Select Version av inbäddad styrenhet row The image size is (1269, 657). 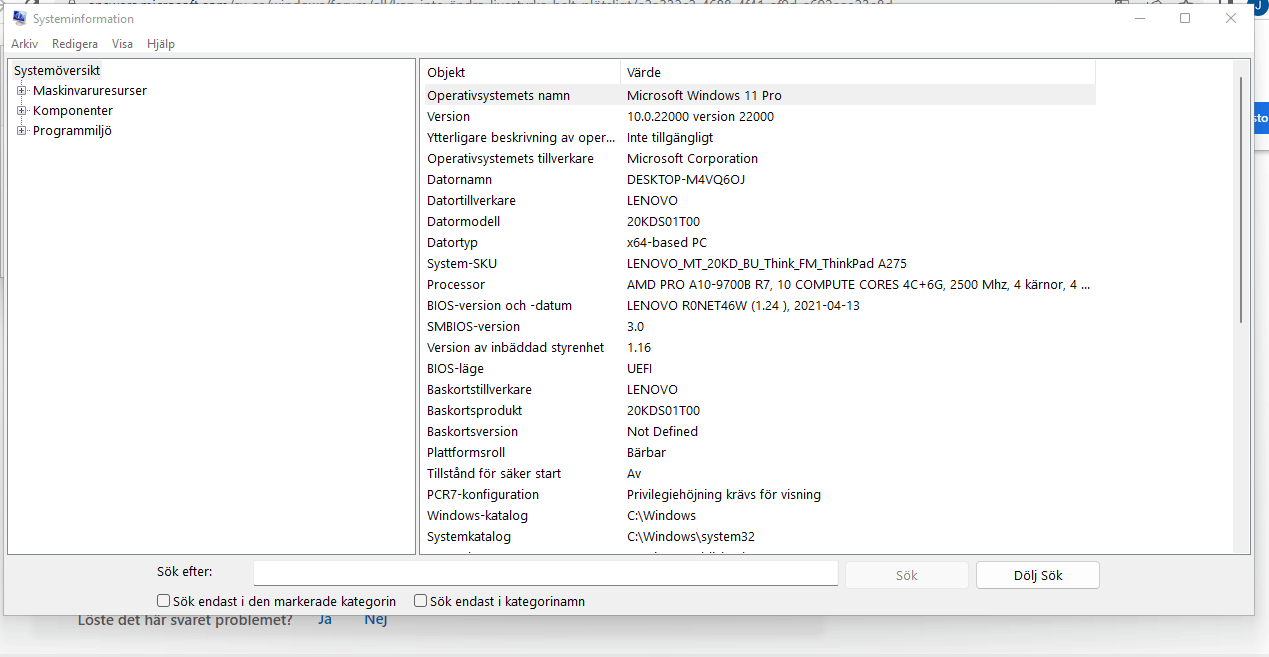(758, 347)
